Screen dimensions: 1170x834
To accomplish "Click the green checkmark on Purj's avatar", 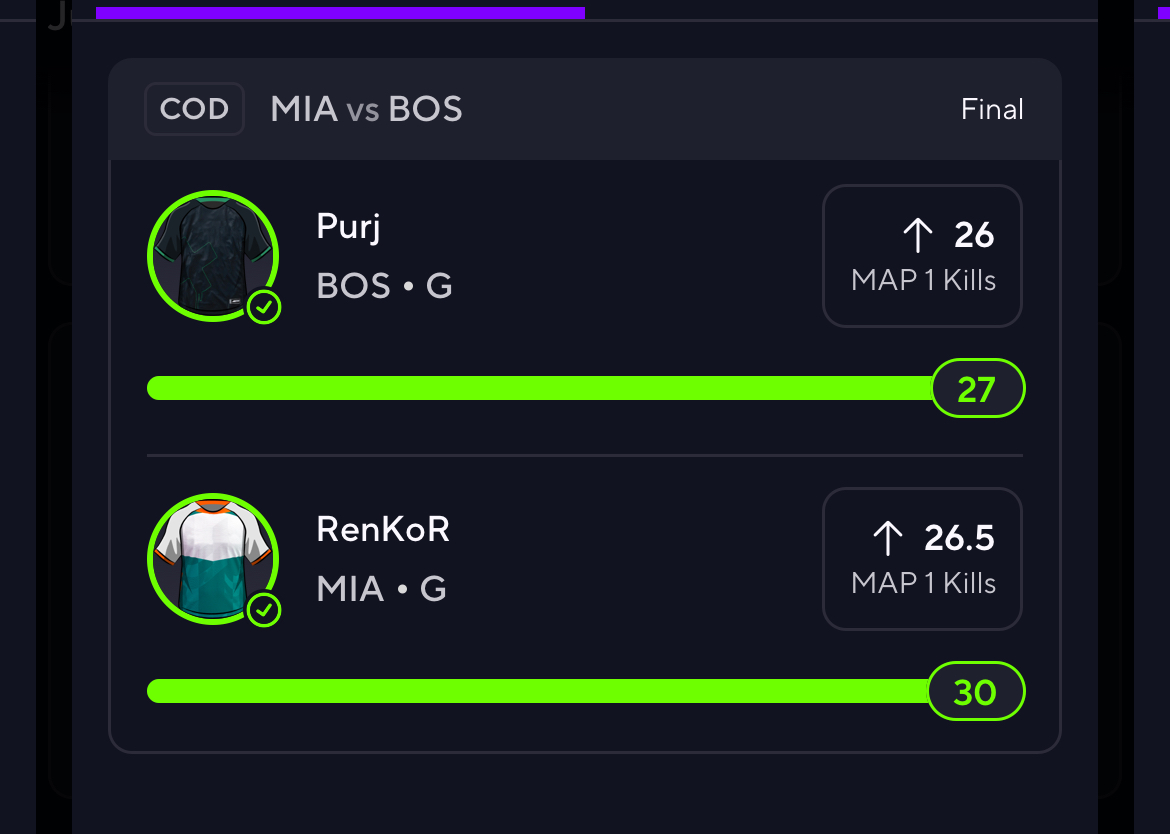I will (264, 307).
